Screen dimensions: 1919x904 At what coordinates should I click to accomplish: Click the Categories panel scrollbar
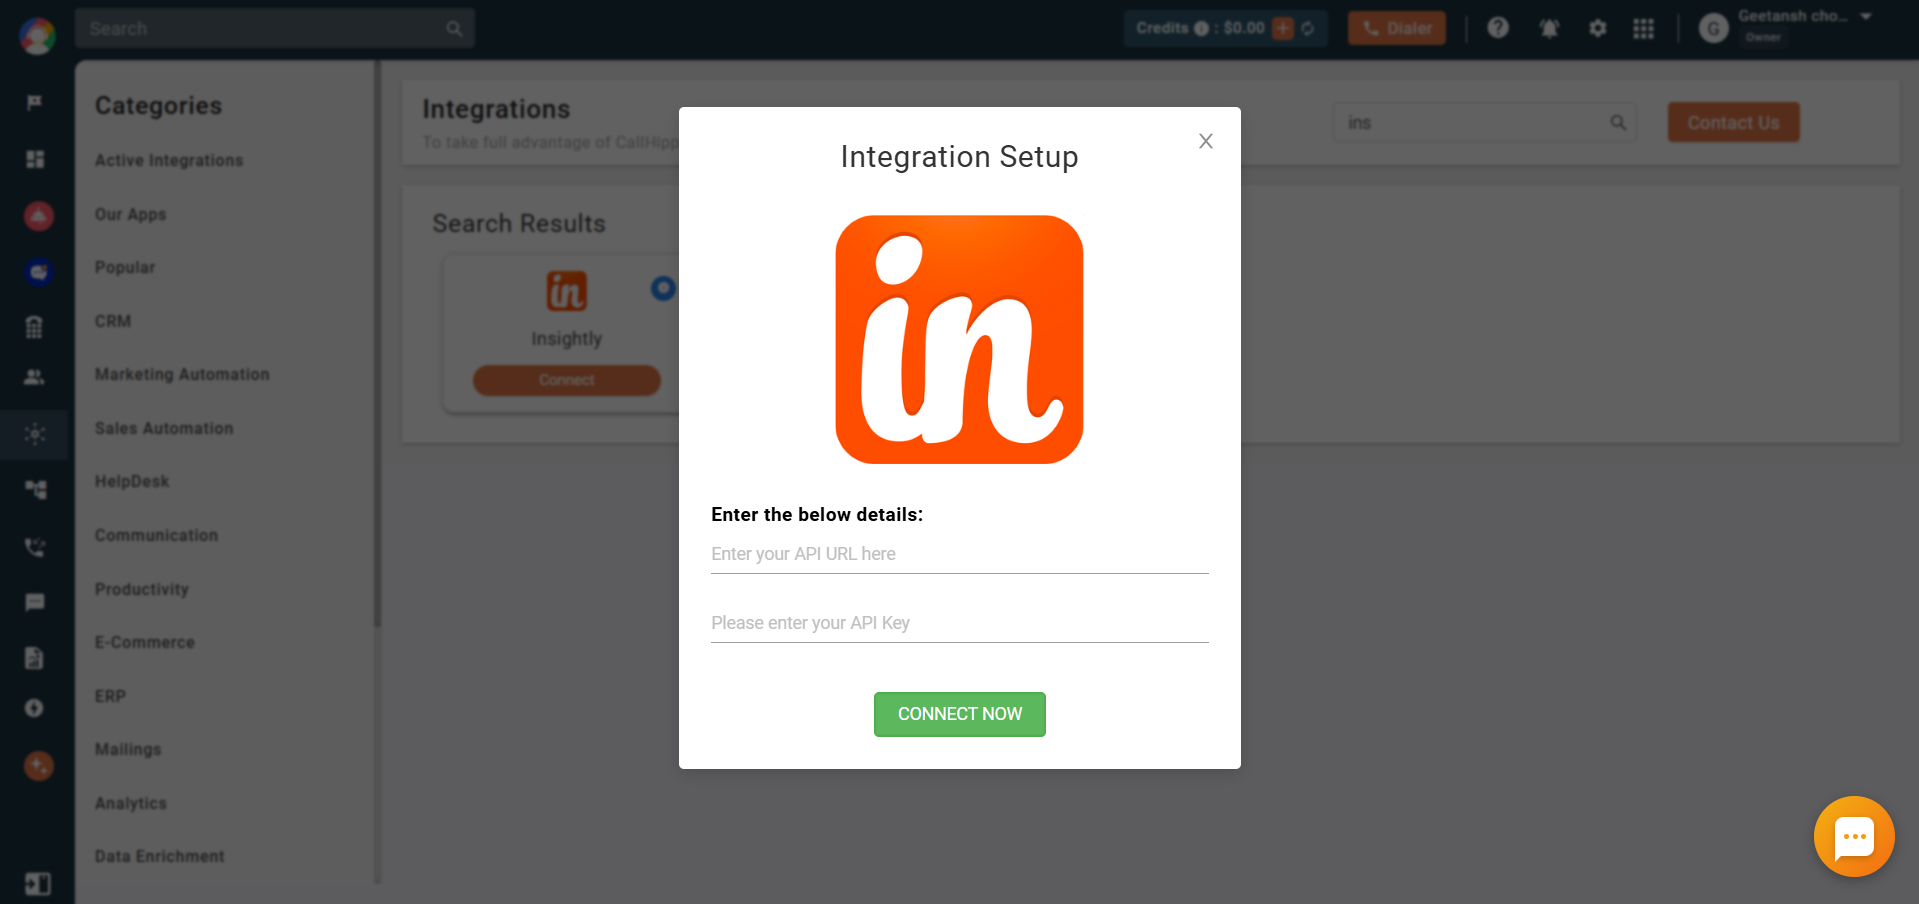tap(377, 343)
